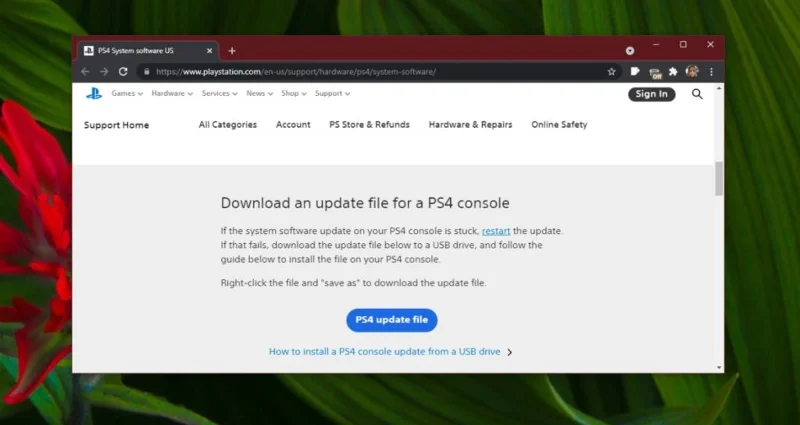Expand the Hardware dropdown menu

point(172,93)
